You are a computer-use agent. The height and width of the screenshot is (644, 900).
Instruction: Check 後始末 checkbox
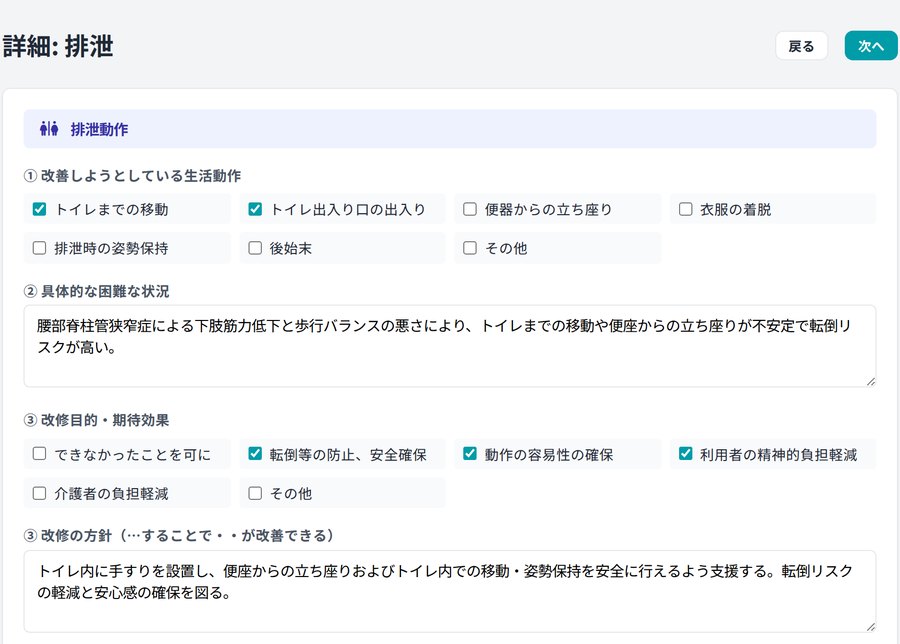[255, 248]
